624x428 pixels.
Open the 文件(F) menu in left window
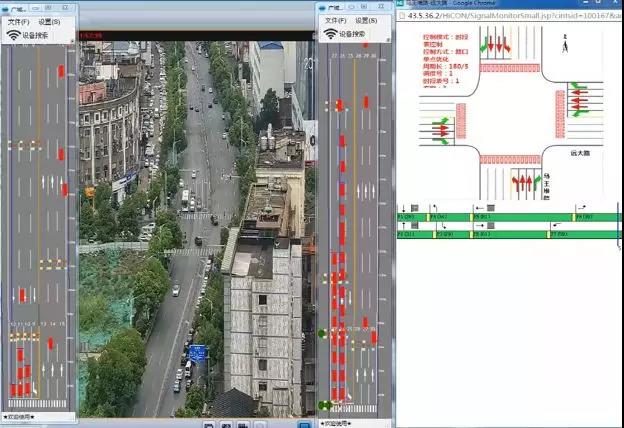(18, 21)
